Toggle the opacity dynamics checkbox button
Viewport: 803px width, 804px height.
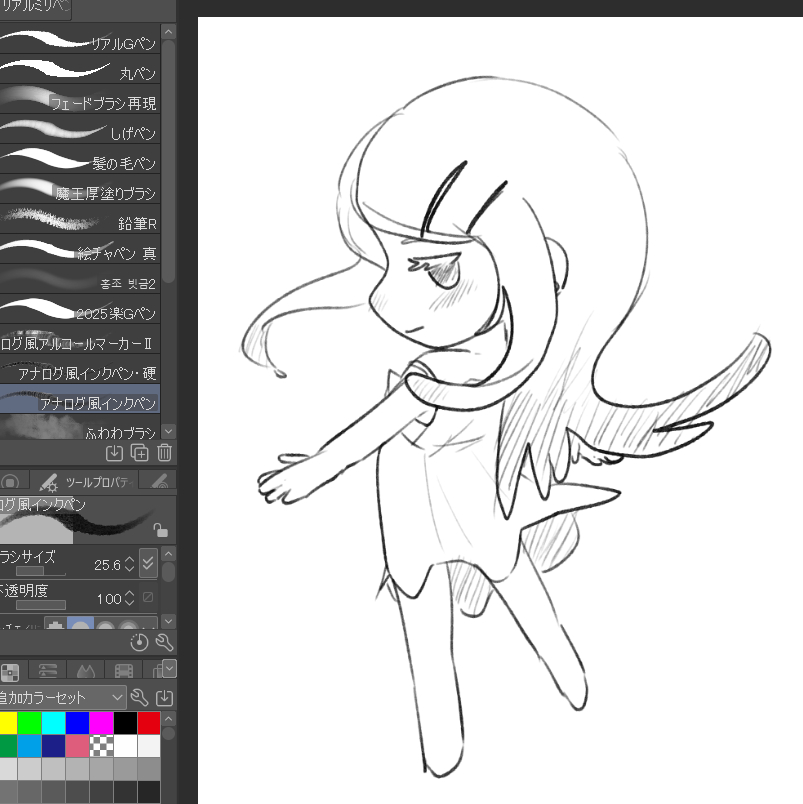(x=148, y=598)
